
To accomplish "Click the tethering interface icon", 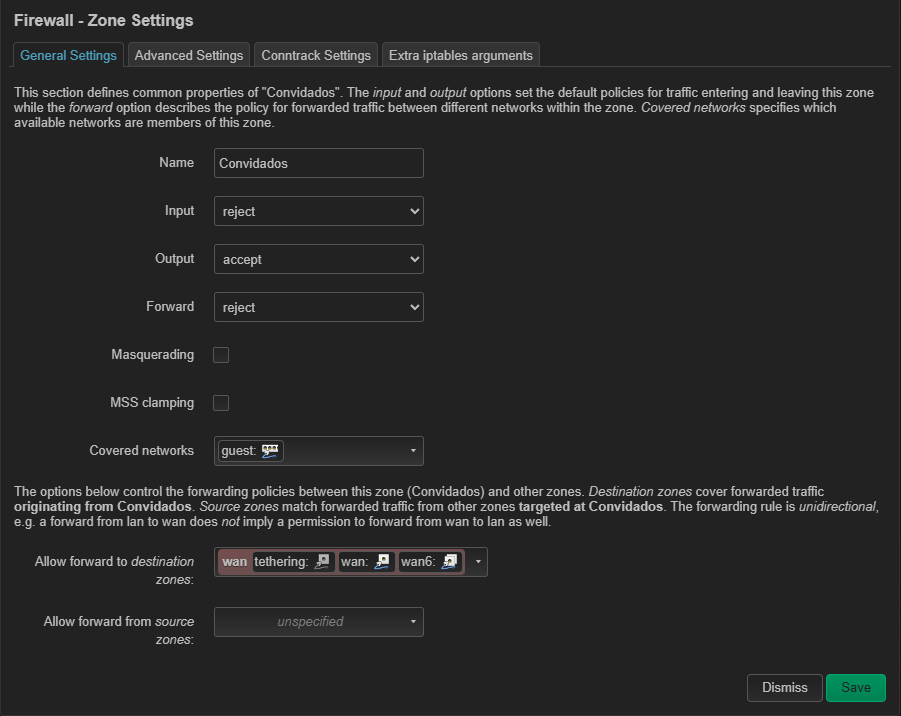I will 322,562.
